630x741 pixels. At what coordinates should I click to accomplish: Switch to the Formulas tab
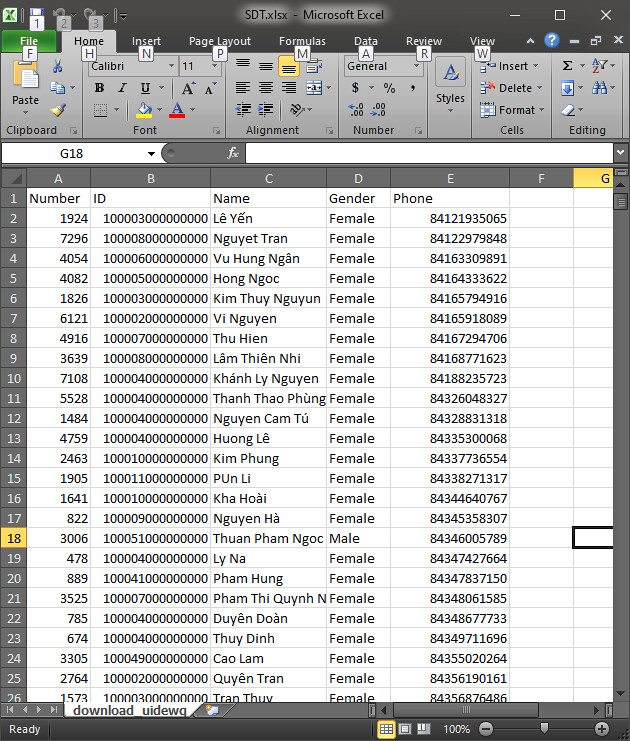pos(302,42)
